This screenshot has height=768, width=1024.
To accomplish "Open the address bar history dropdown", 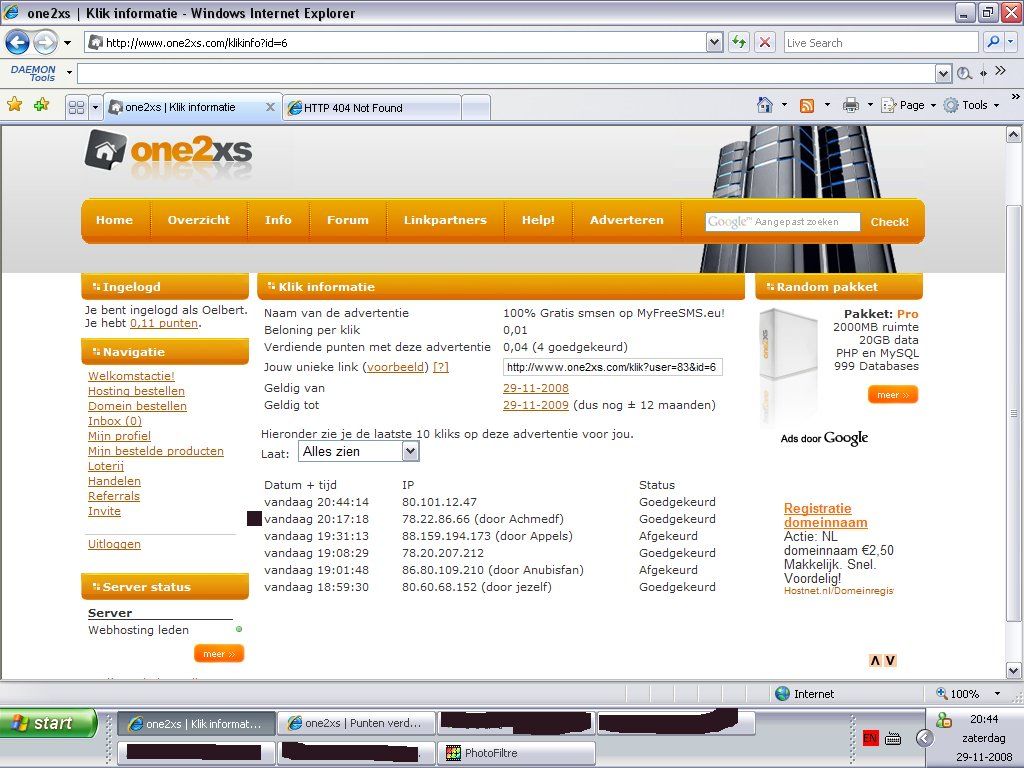I will pyautogui.click(x=714, y=43).
